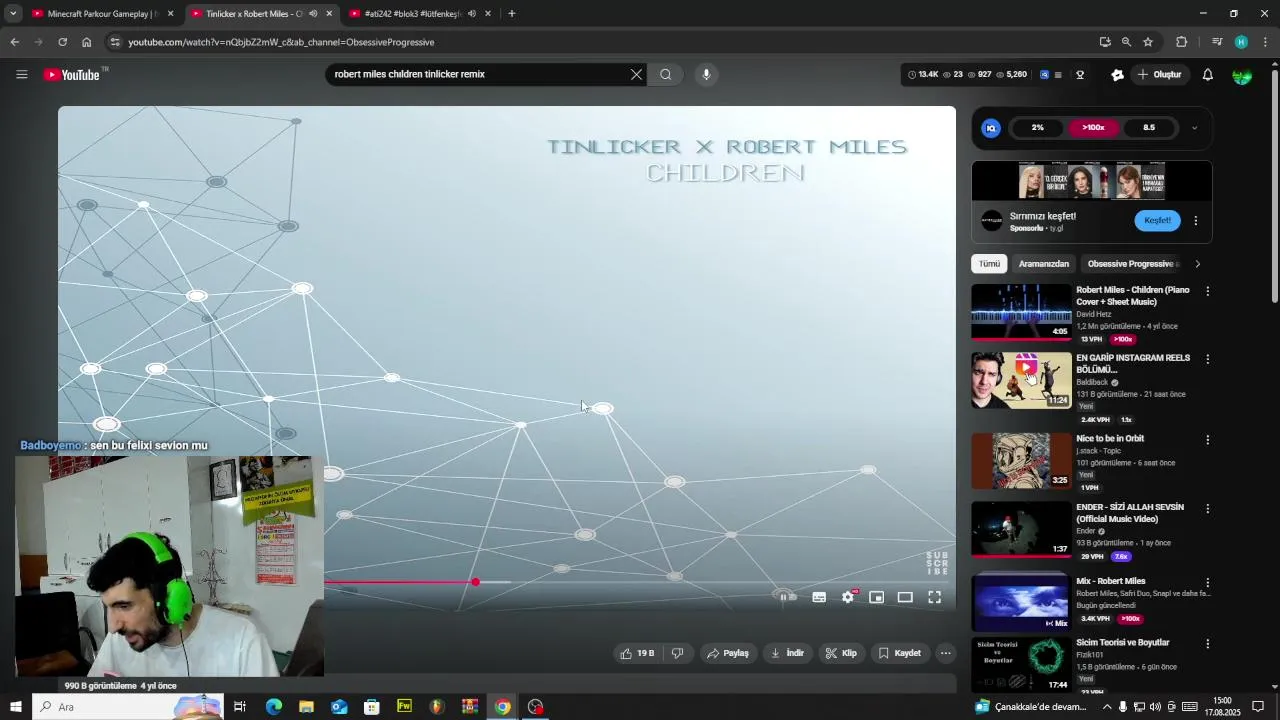Install app icon in address bar
The height and width of the screenshot is (720, 1280).
(x=1105, y=42)
